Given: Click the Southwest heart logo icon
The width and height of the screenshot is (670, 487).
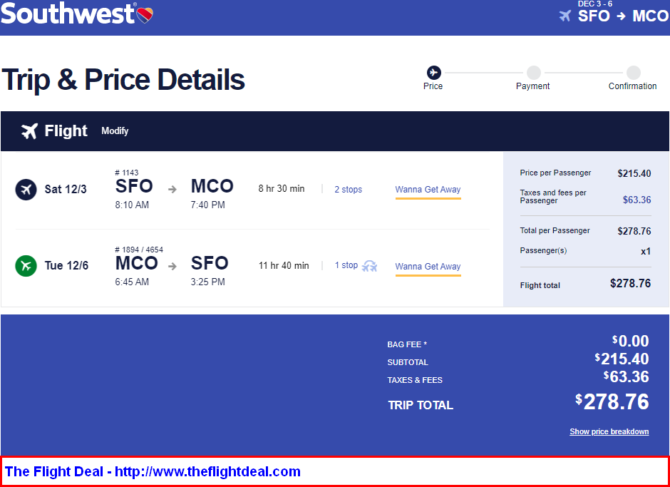Looking at the screenshot, I should (x=145, y=15).
